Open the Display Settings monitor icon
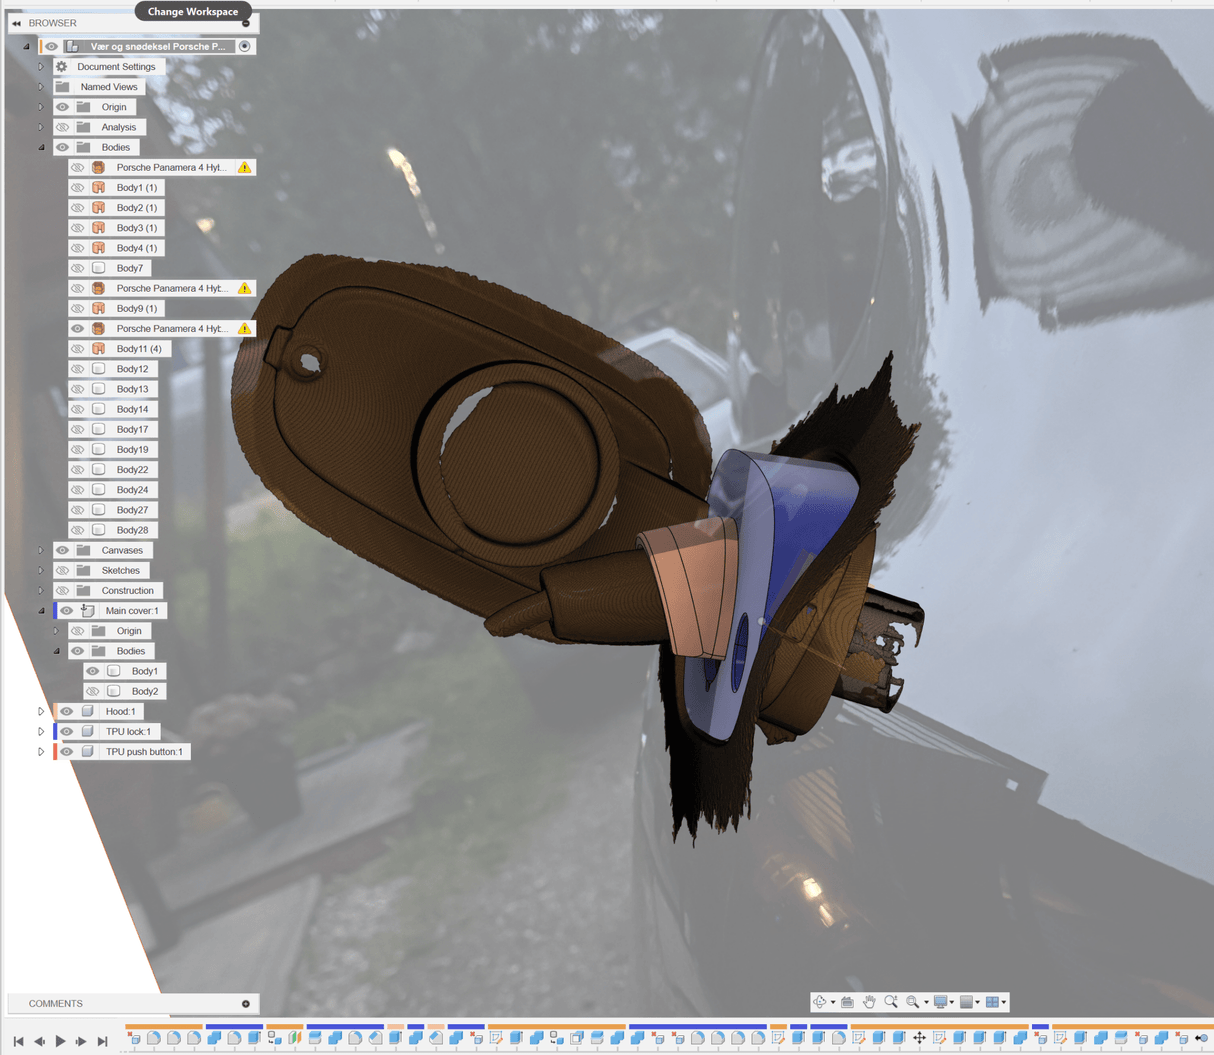 click(x=941, y=1002)
